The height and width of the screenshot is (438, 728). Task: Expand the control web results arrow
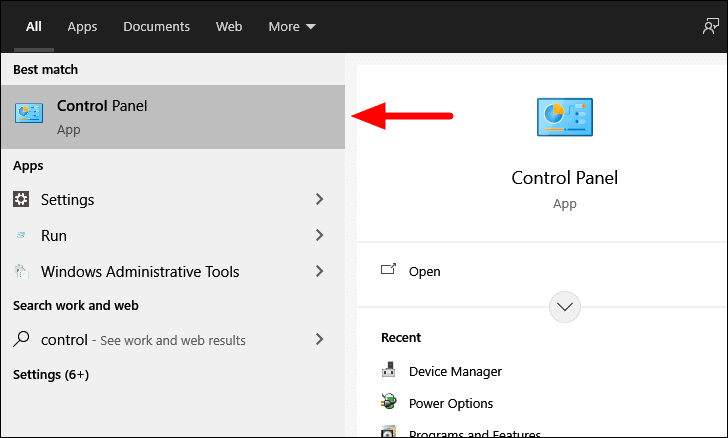pos(319,339)
